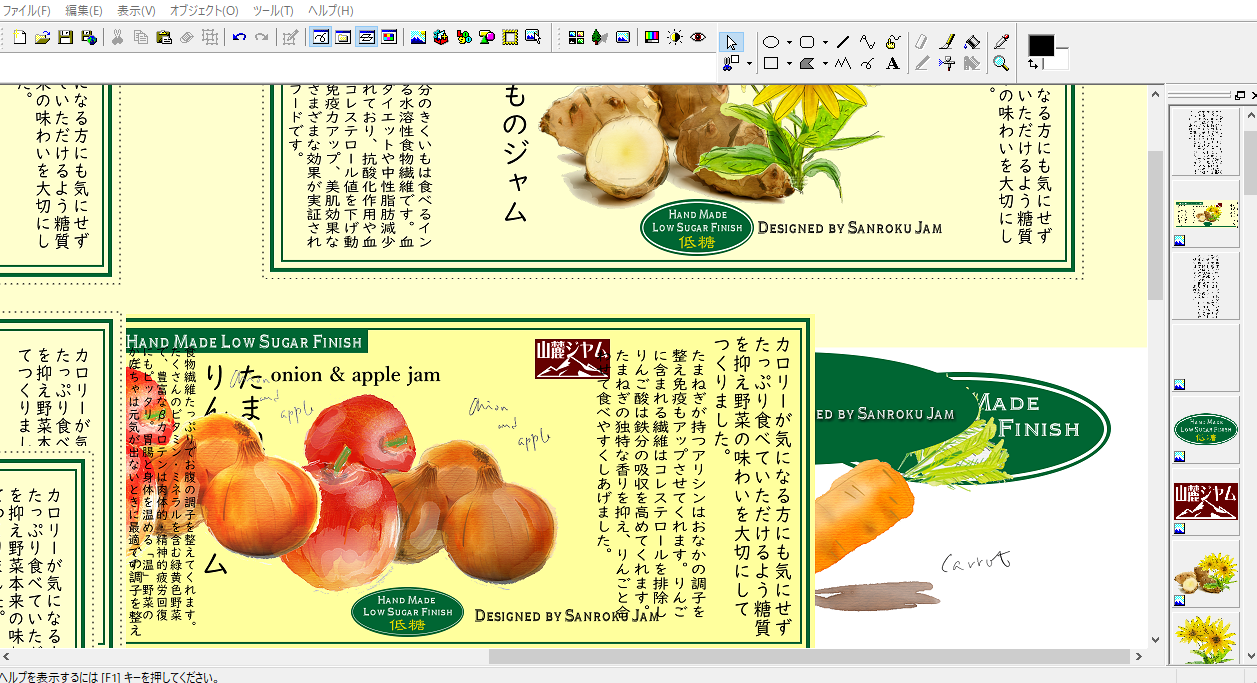This screenshot has width=1257, height=683.
Task: Select the straight Line drawing tool
Action: pyautogui.click(x=843, y=42)
